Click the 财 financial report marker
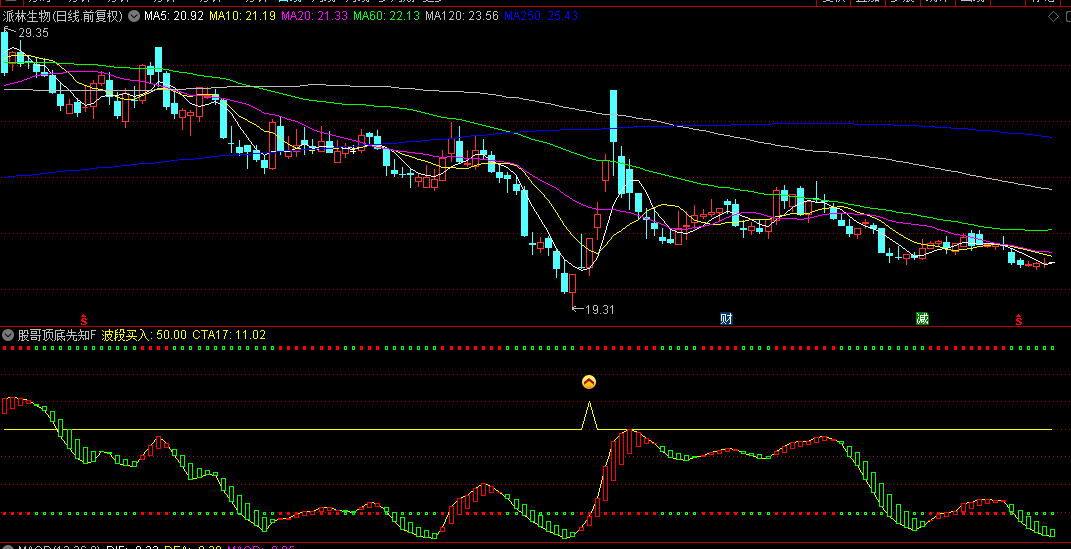Viewport: 1071px width, 549px height. [726, 318]
